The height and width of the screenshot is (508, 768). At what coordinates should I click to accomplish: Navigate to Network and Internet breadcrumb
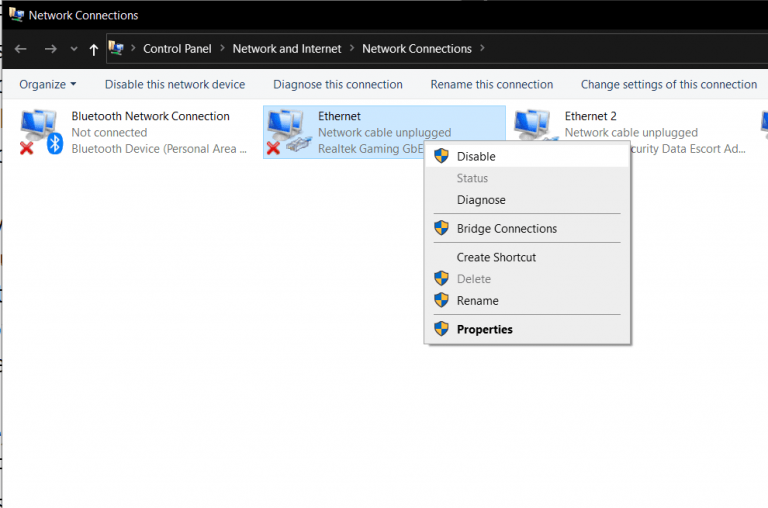(x=287, y=48)
